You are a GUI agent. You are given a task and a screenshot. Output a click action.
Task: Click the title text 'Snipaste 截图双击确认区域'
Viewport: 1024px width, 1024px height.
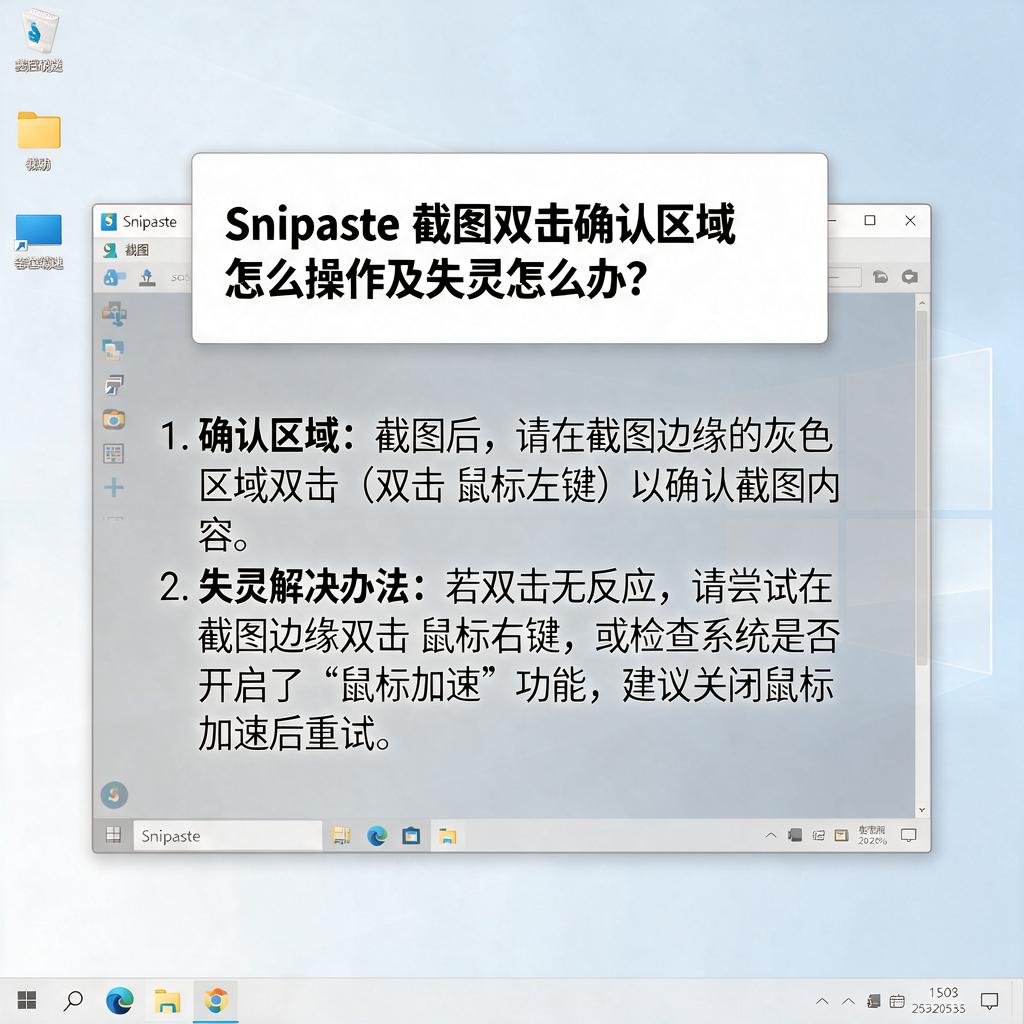tap(480, 224)
